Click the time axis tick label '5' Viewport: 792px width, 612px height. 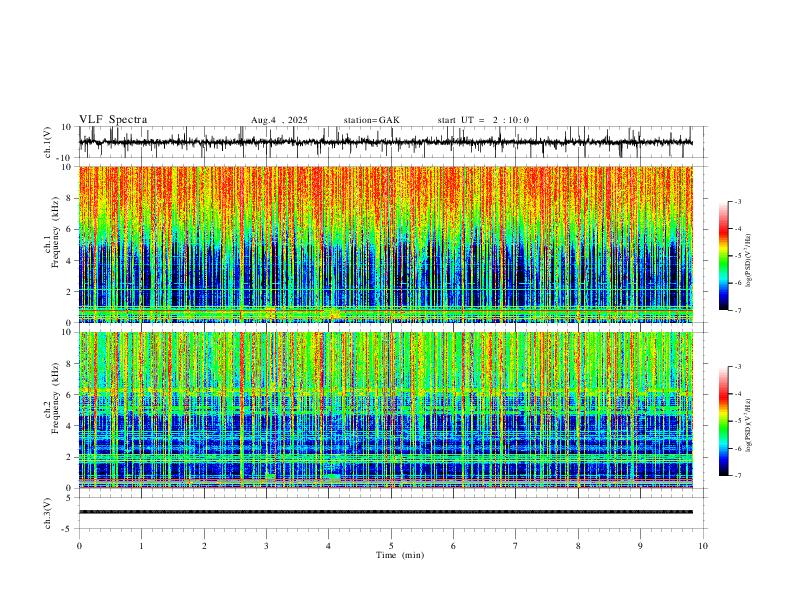pos(391,546)
